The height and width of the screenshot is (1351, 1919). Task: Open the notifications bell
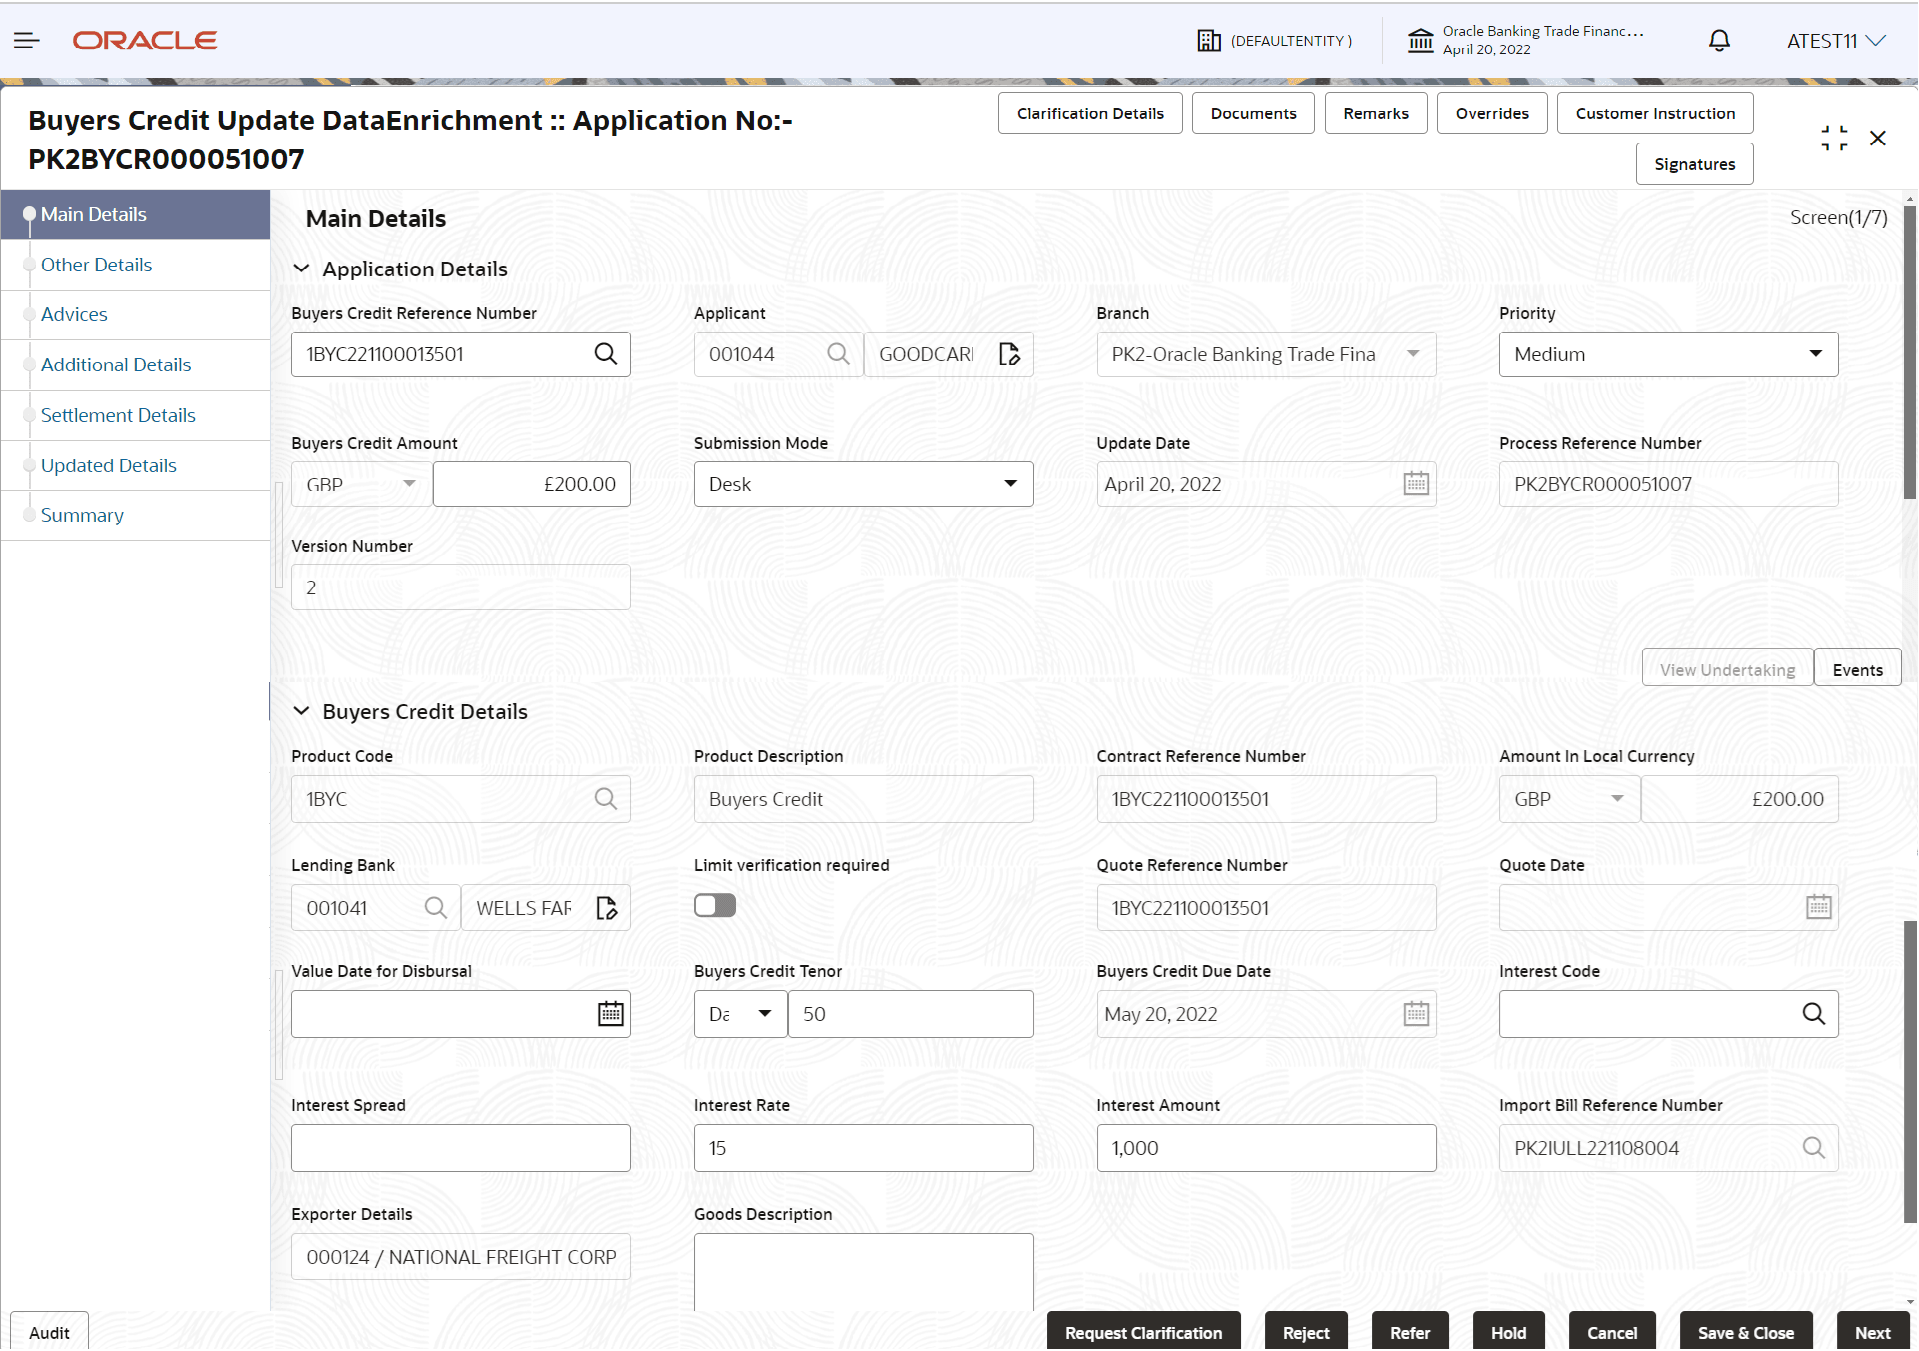coord(1718,40)
